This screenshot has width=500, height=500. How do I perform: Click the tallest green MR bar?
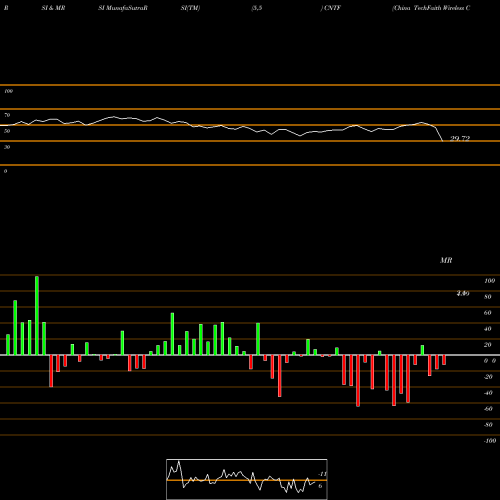click(x=37, y=315)
